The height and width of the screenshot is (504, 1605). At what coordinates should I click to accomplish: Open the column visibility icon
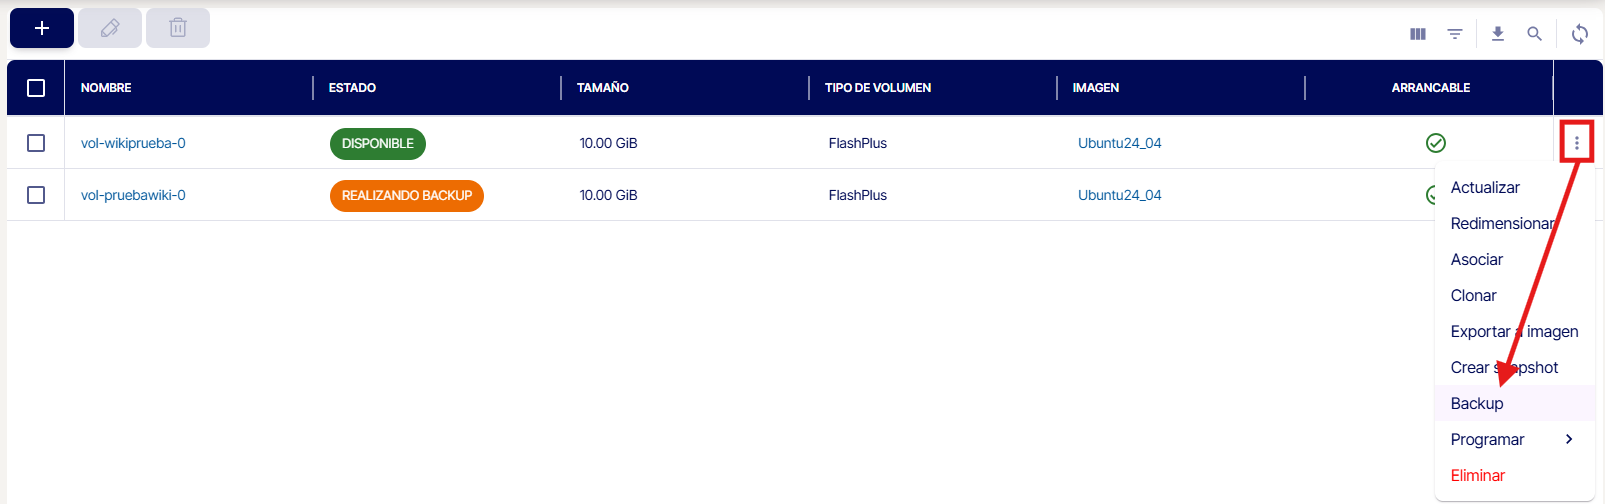pyautogui.click(x=1418, y=34)
